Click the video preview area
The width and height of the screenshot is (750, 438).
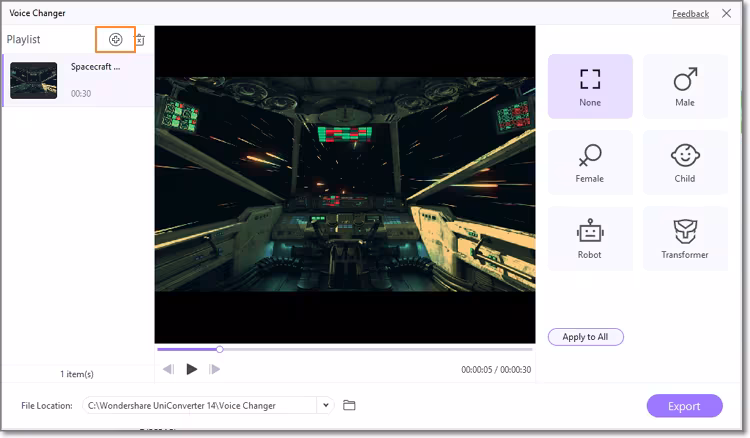click(345, 185)
